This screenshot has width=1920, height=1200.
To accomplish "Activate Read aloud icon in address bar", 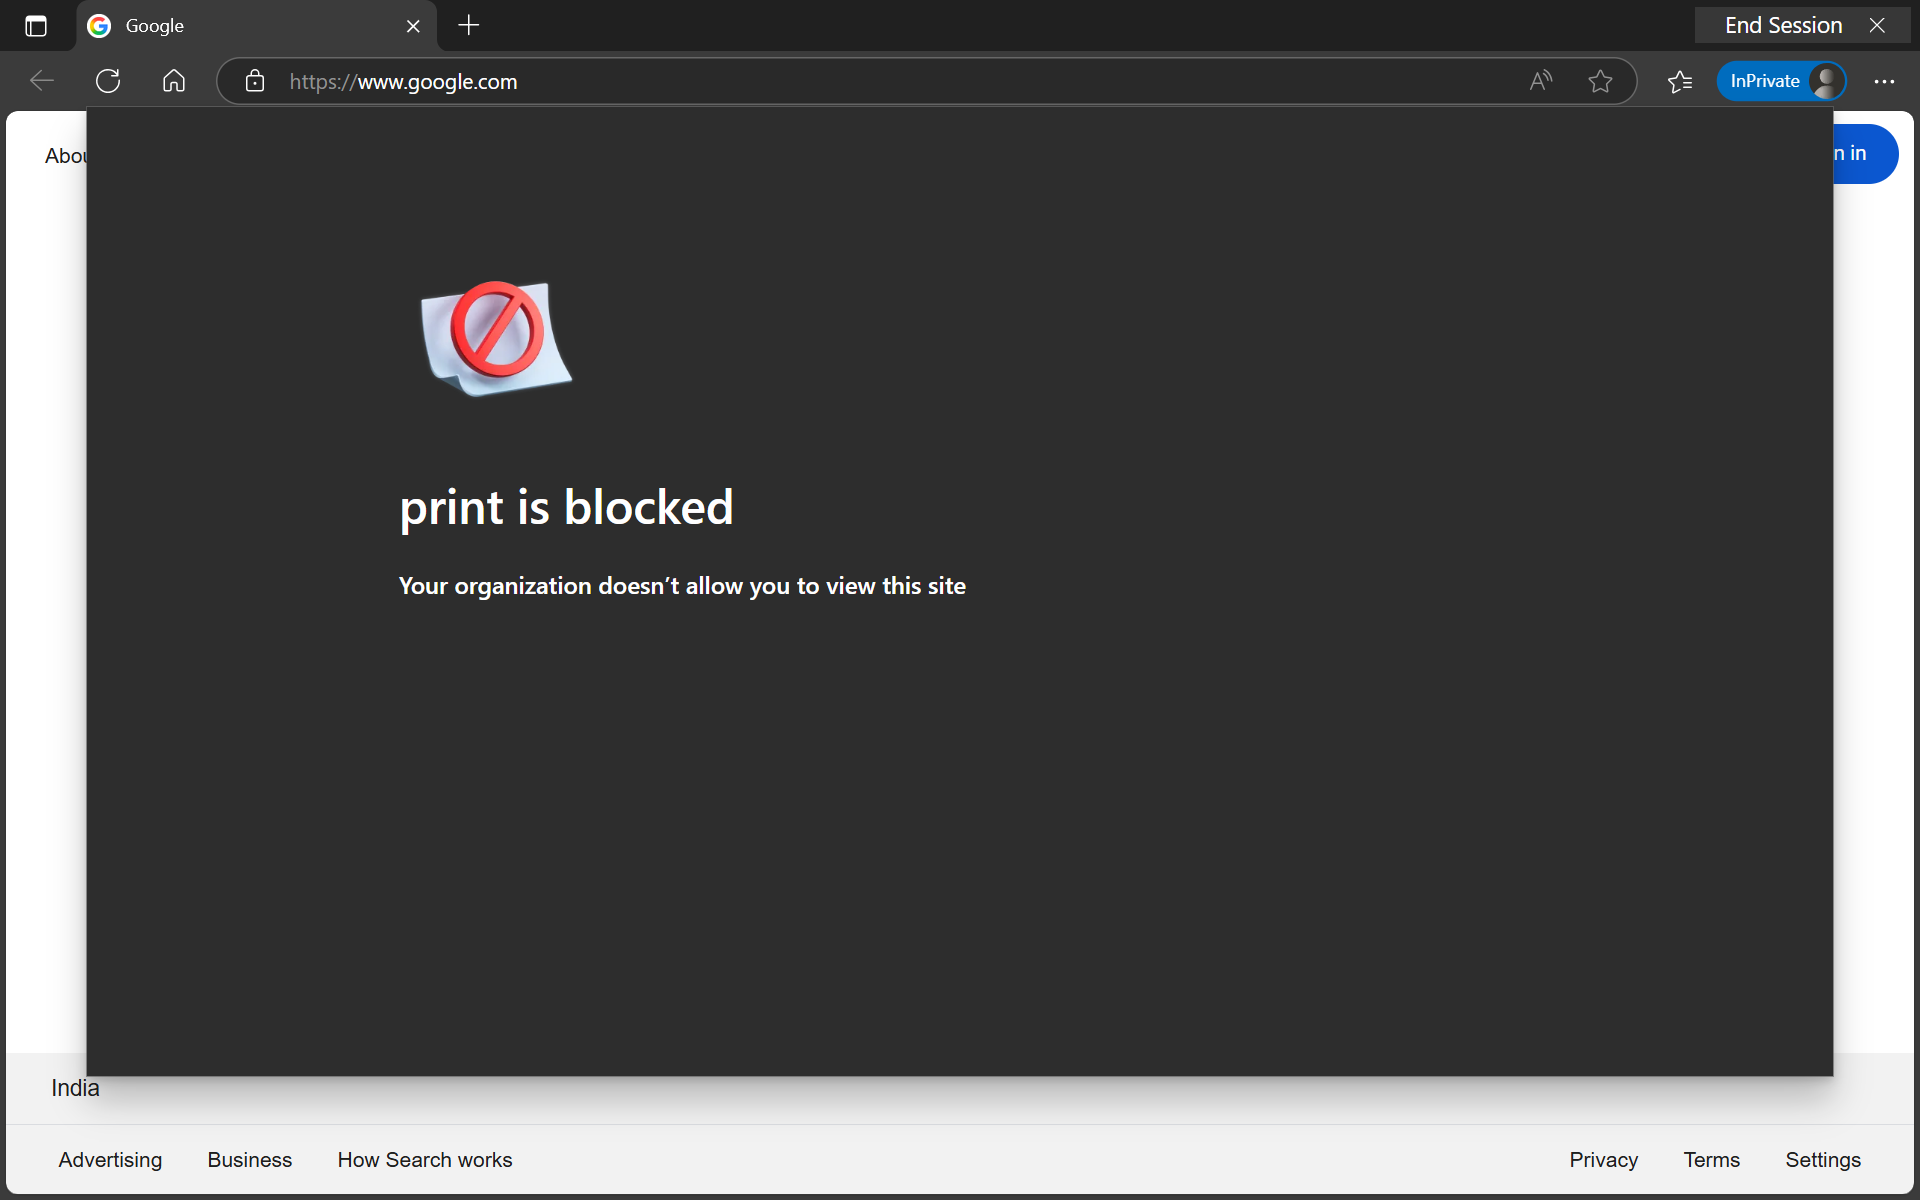I will pyautogui.click(x=1541, y=81).
